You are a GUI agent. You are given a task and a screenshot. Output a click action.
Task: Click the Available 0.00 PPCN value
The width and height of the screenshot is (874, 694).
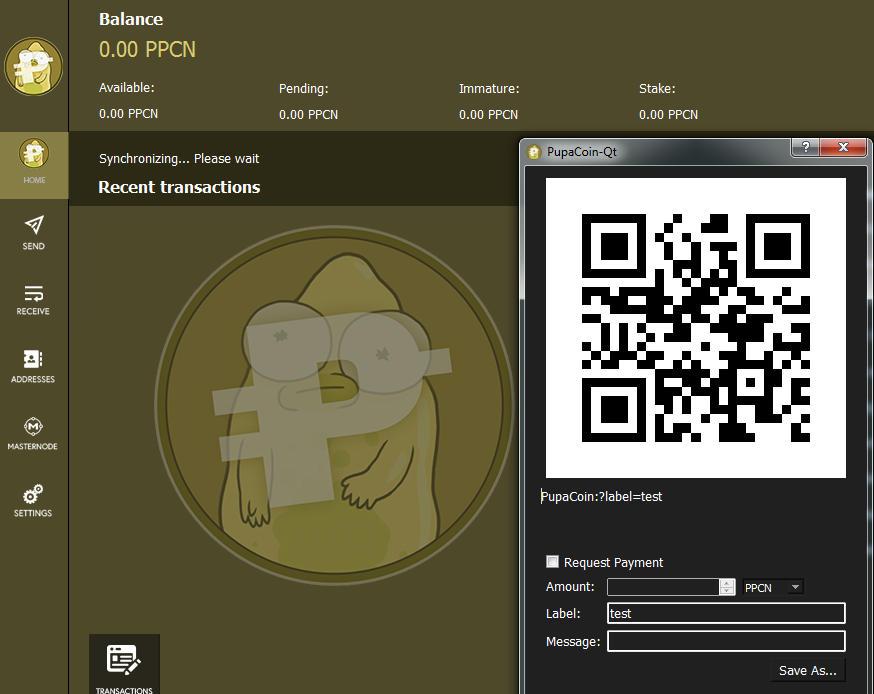point(128,114)
